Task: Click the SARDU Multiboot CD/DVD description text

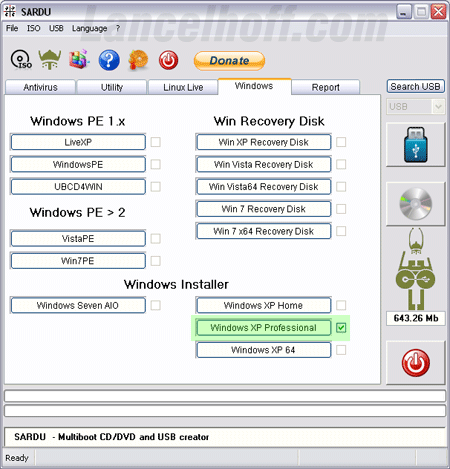Action: click(112, 437)
